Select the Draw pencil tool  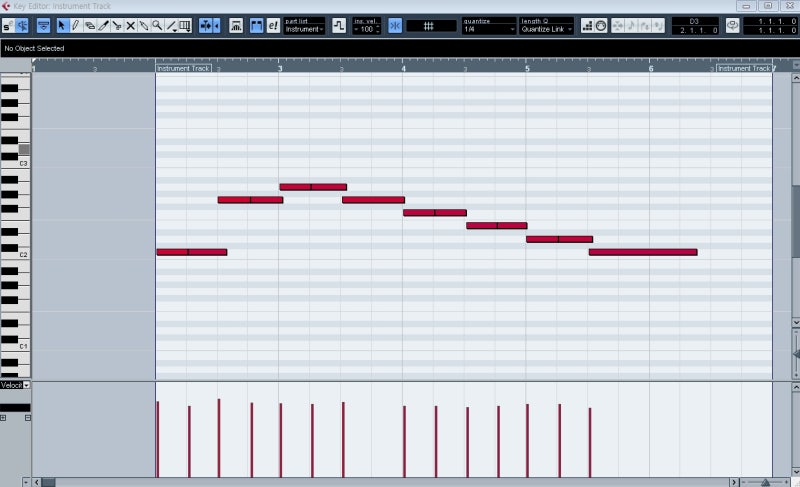(x=76, y=25)
